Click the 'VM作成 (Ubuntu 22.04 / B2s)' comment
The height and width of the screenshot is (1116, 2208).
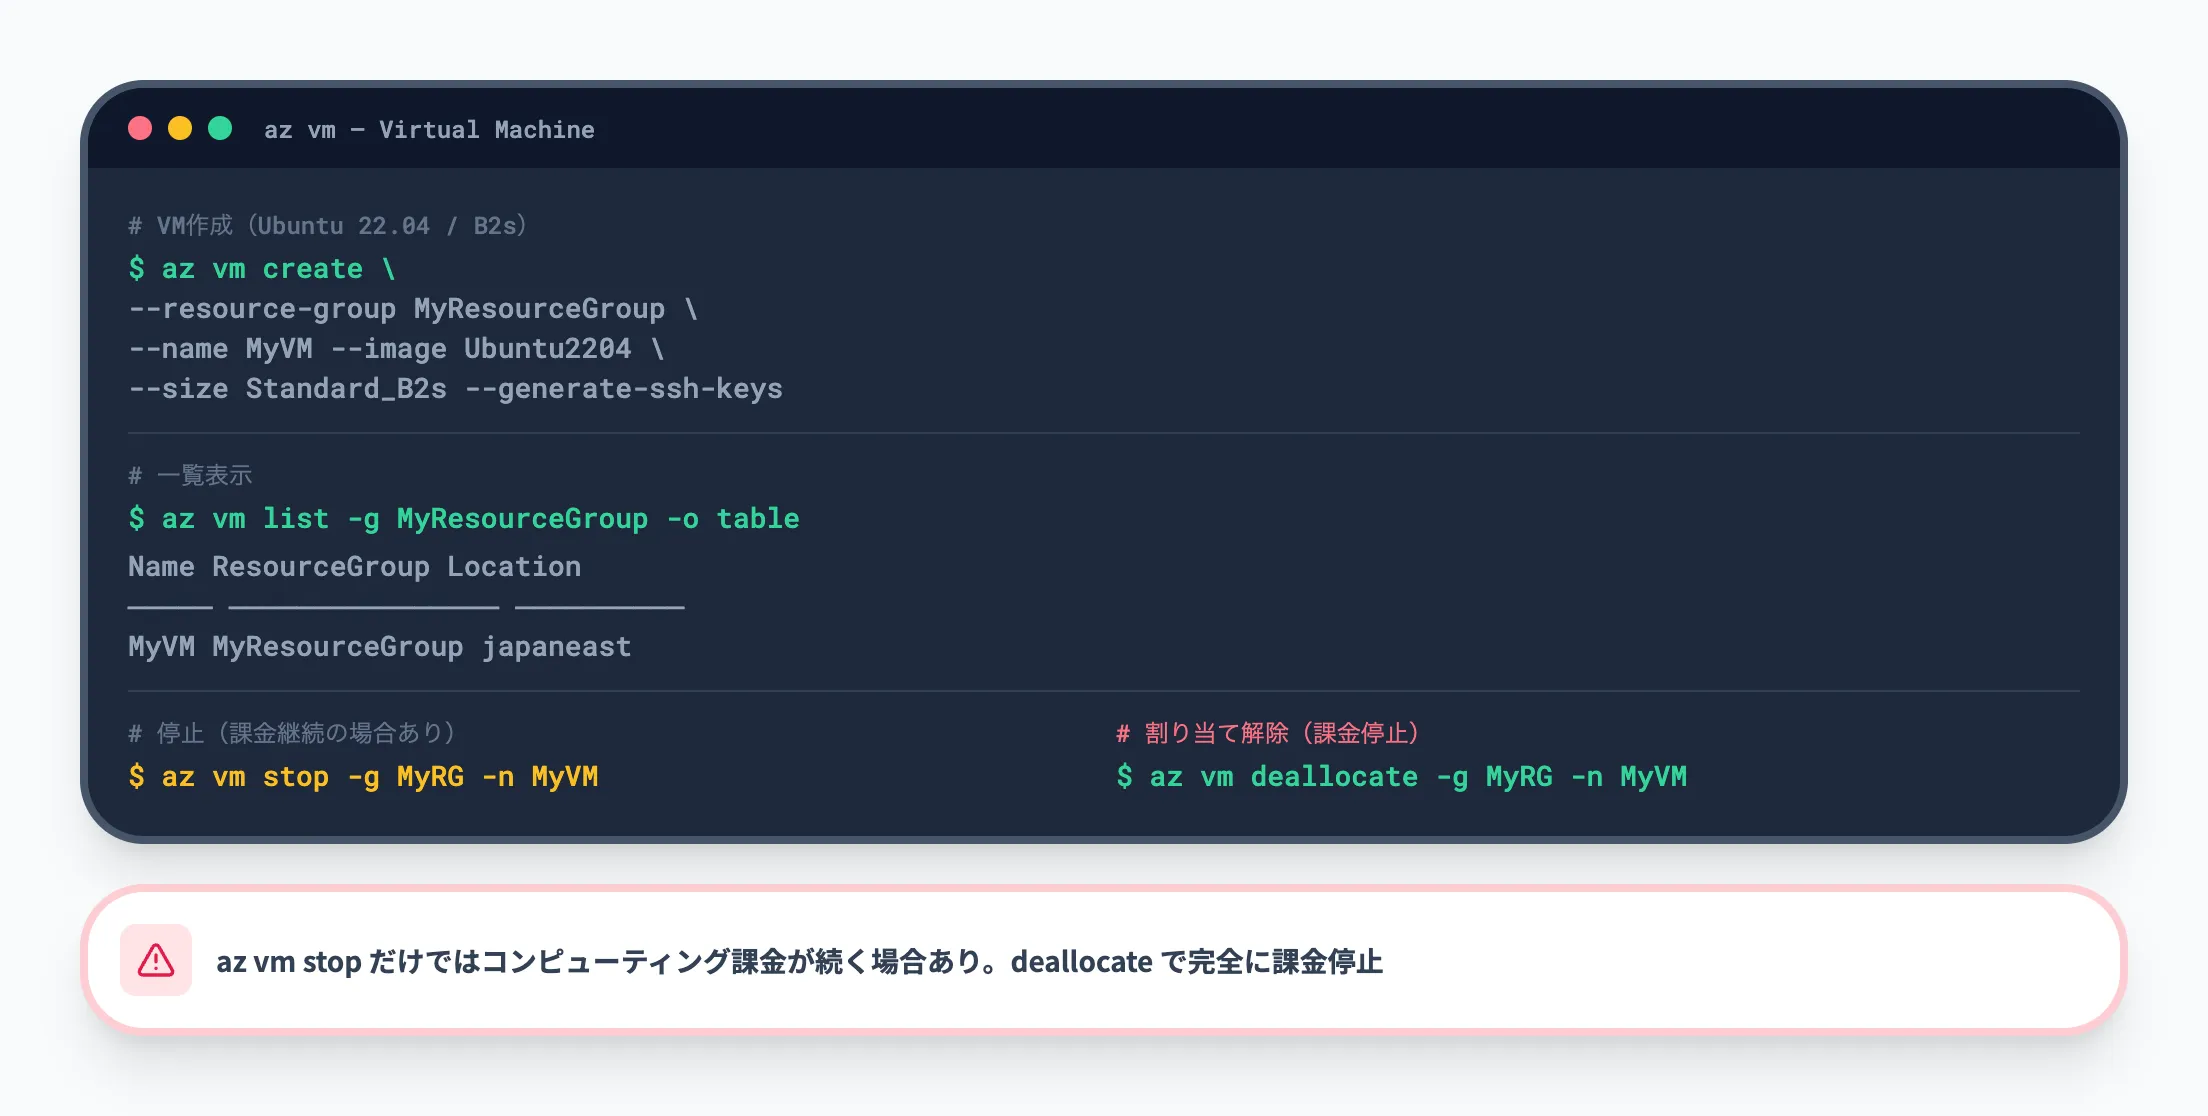coord(327,226)
